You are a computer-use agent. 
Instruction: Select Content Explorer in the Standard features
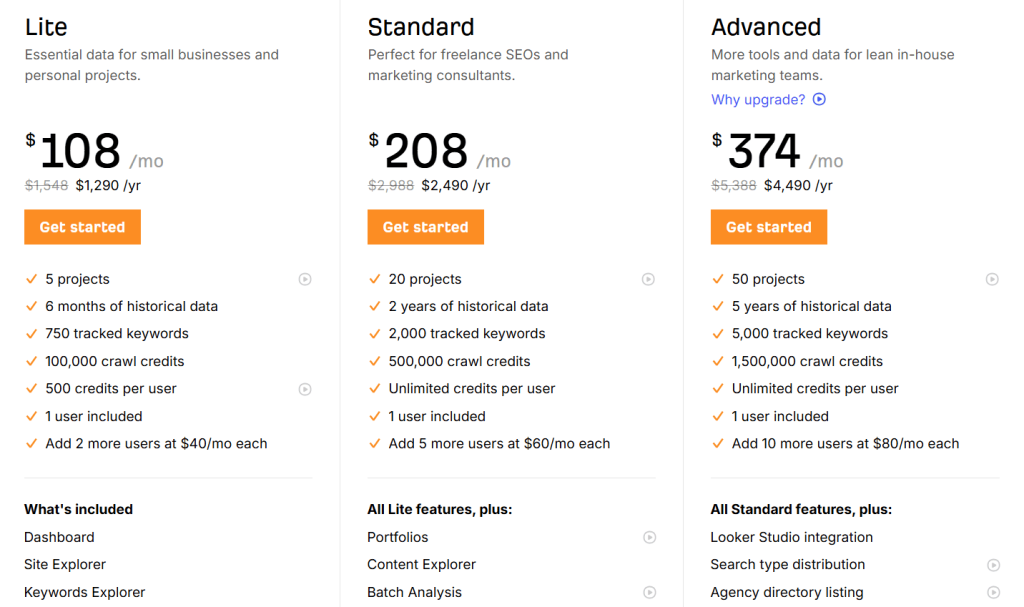(x=421, y=564)
